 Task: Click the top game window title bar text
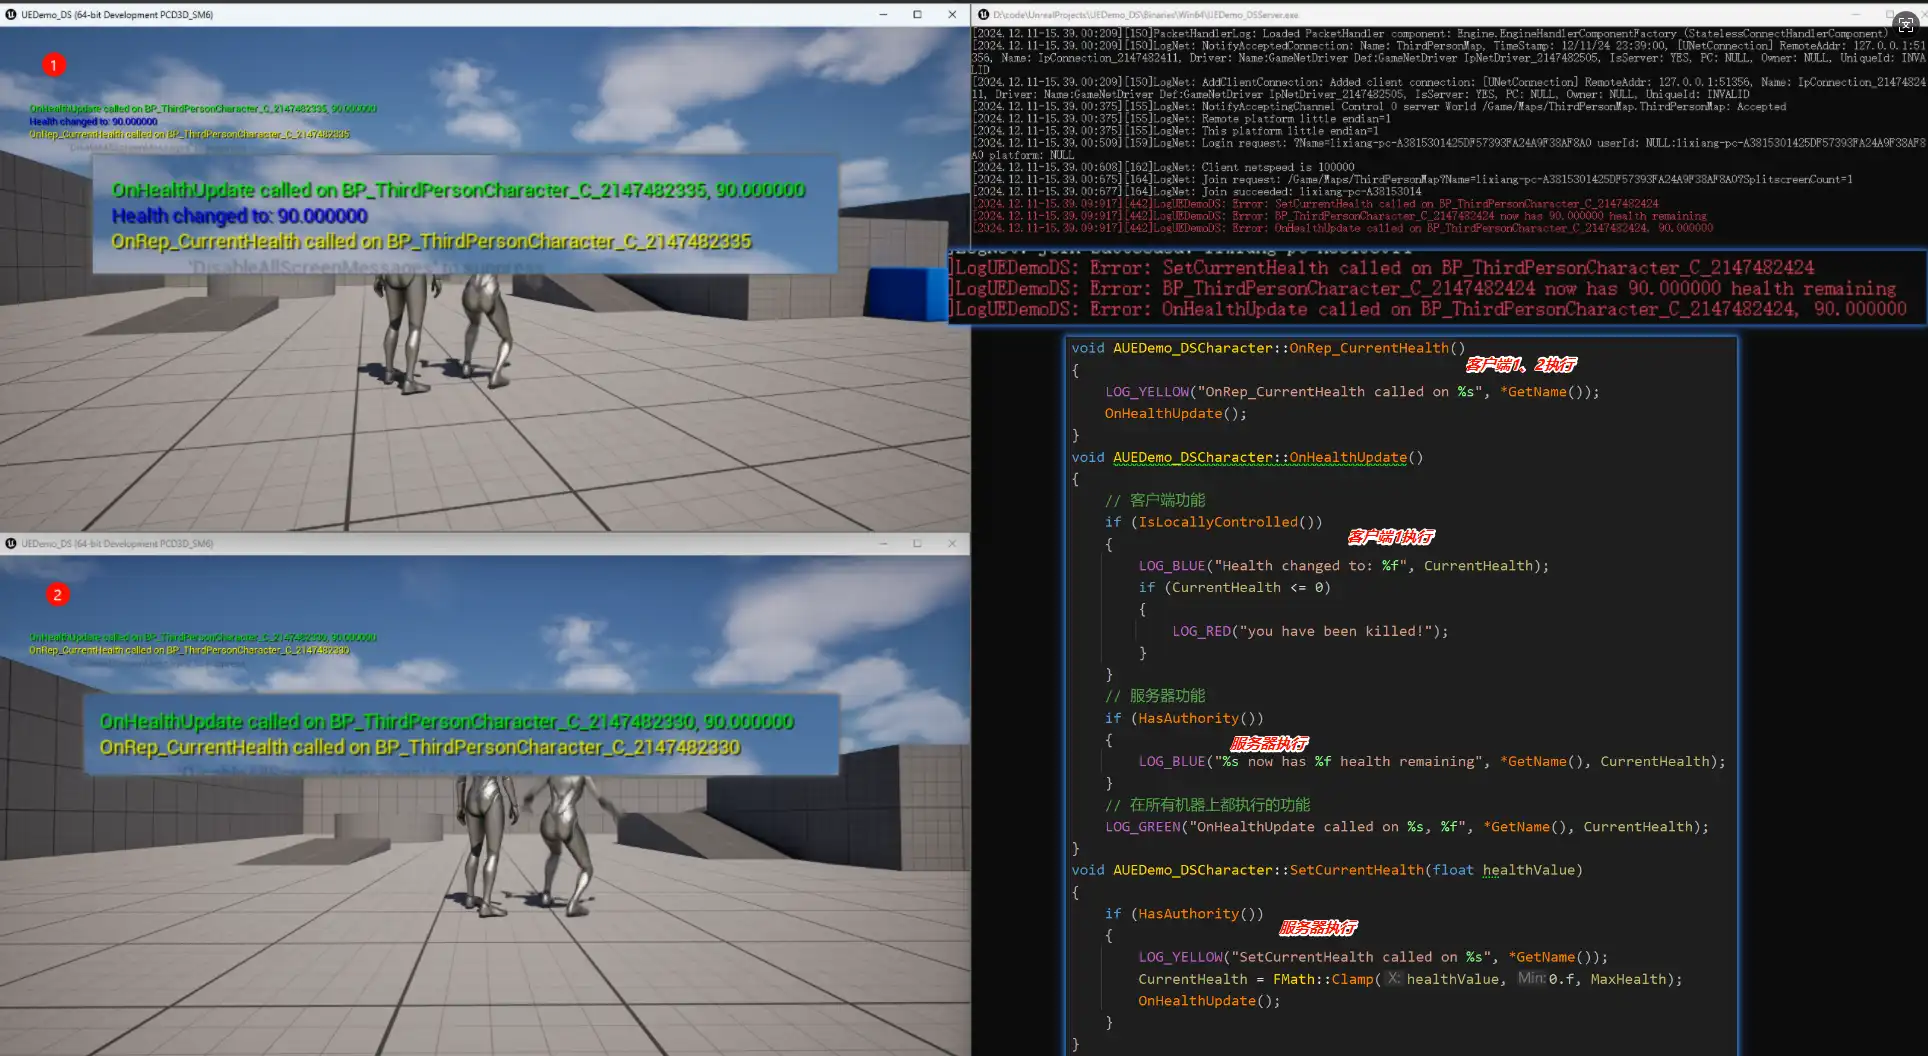(117, 15)
